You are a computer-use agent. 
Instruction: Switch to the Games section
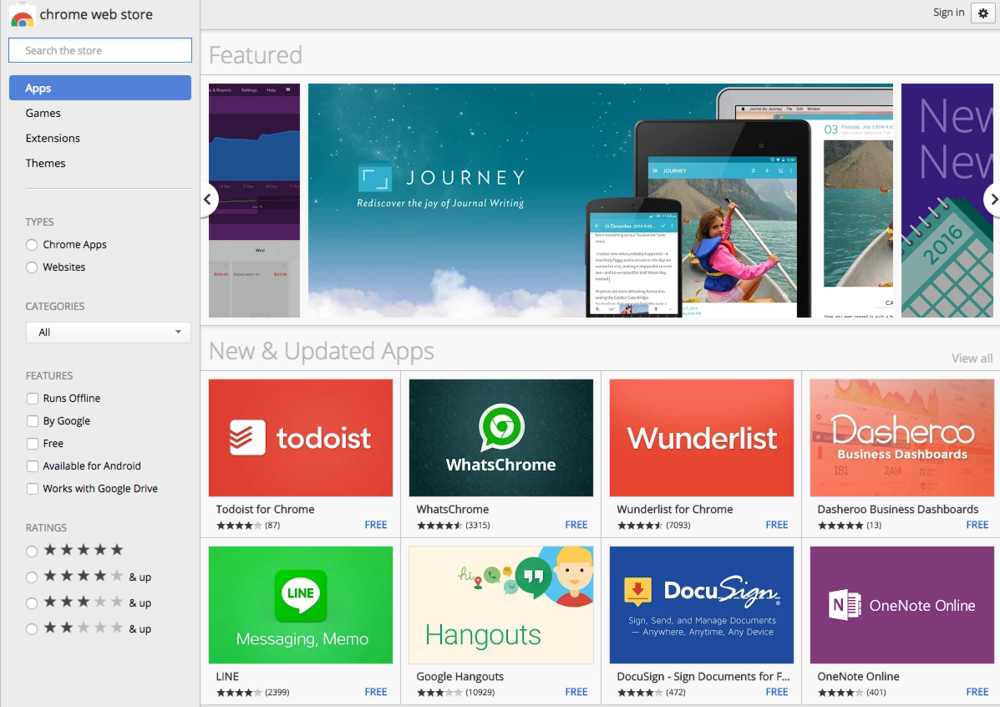(x=43, y=113)
